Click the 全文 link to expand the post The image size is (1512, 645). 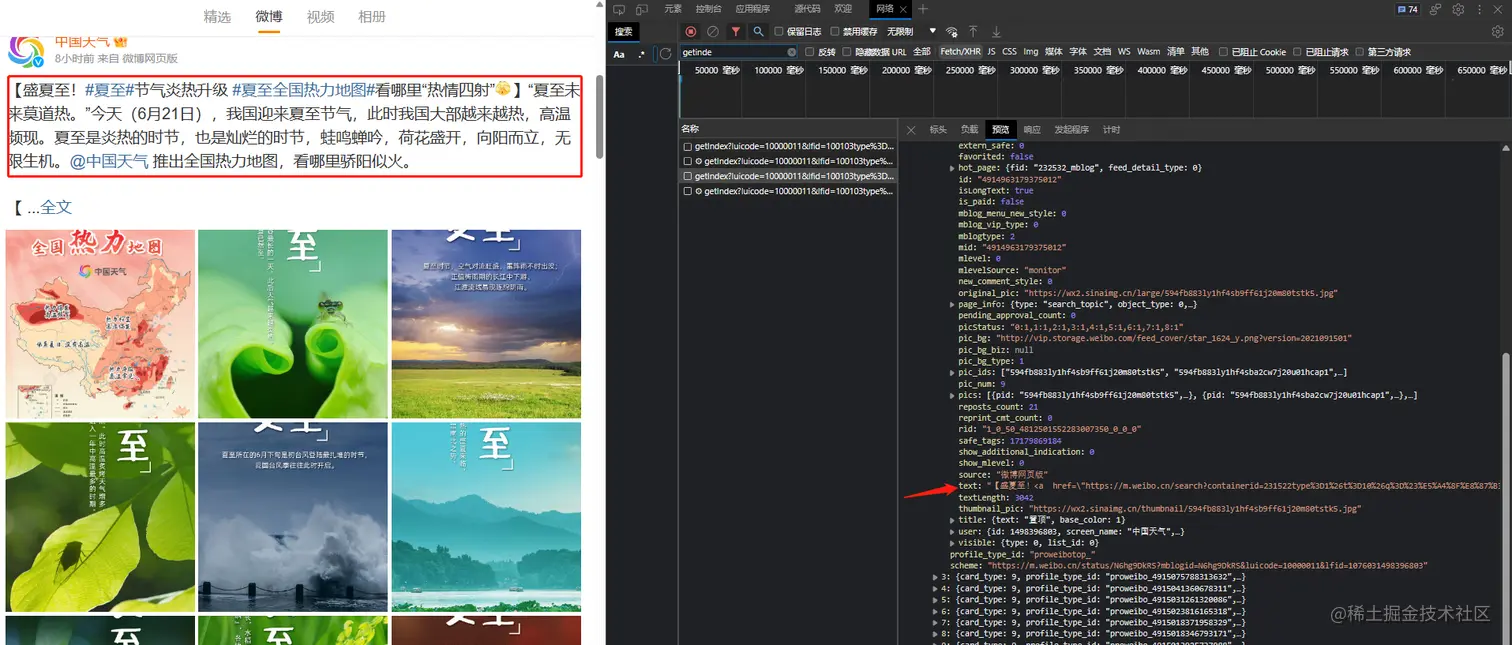coord(56,207)
